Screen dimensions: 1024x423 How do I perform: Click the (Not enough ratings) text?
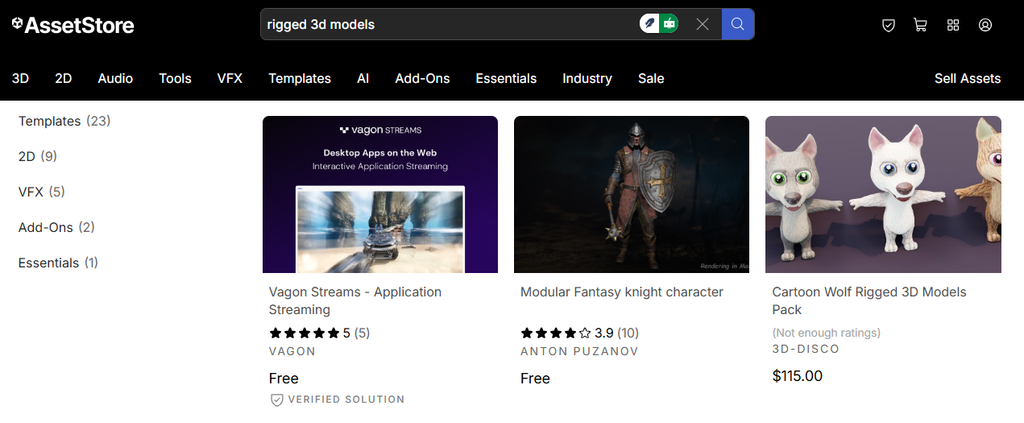click(826, 333)
